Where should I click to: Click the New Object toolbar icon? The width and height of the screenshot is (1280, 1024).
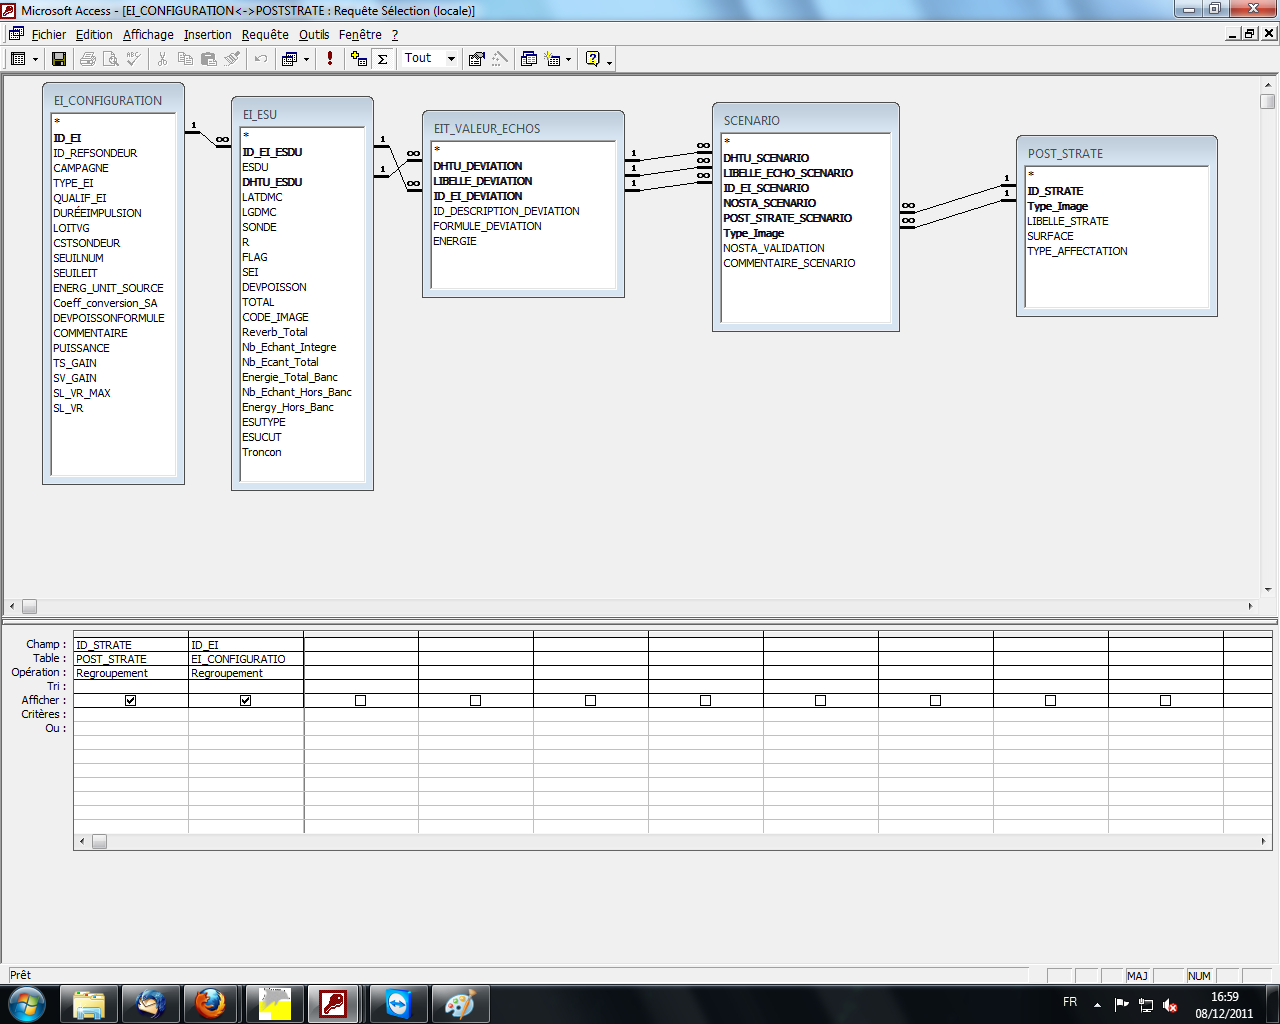tap(552, 59)
